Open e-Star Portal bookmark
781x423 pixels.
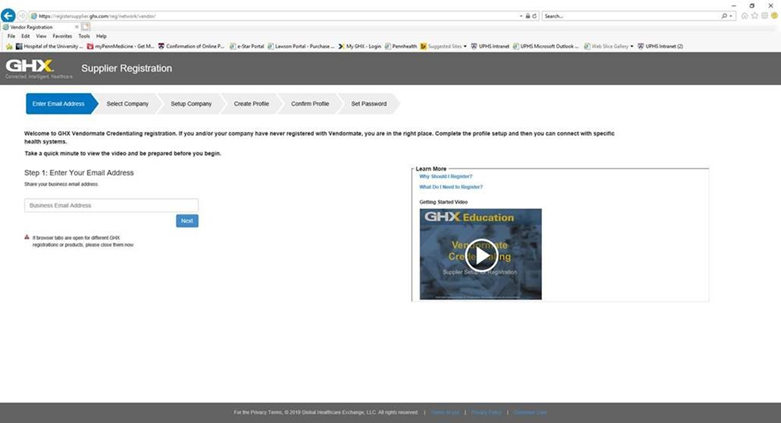pos(247,46)
